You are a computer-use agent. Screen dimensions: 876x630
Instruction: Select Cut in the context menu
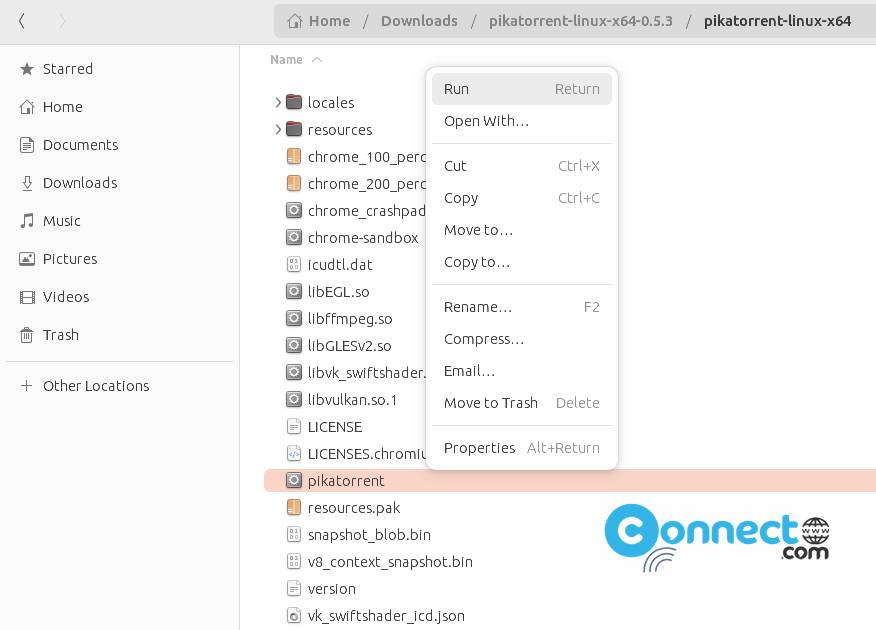[522, 166]
